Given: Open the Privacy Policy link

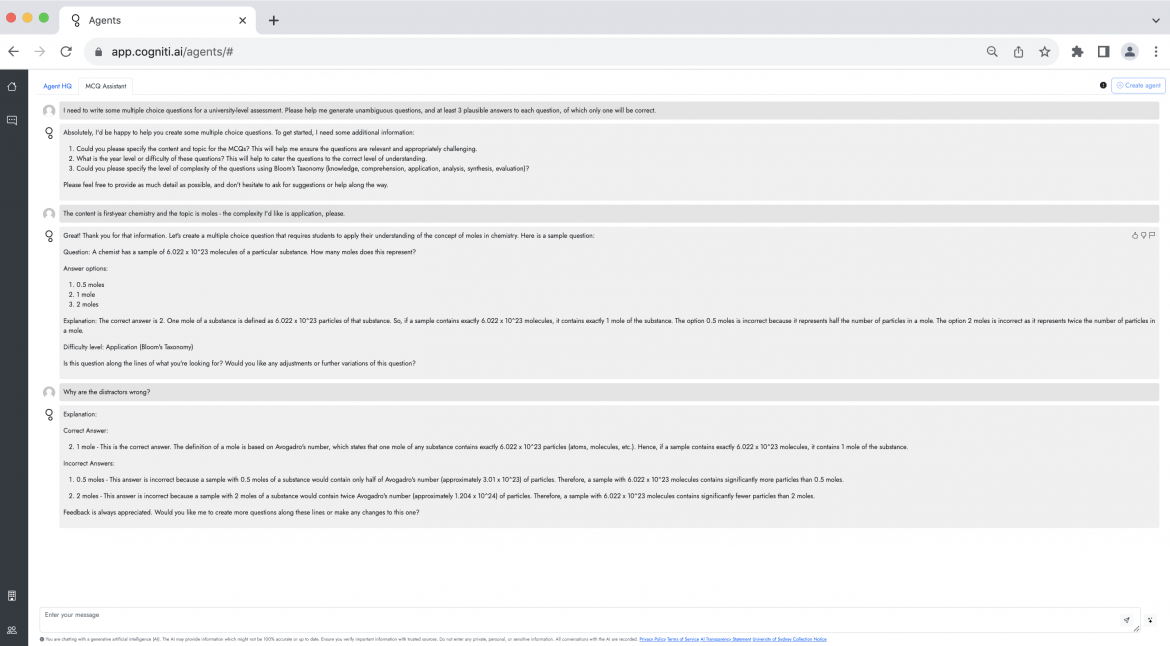Looking at the screenshot, I should (651, 638).
